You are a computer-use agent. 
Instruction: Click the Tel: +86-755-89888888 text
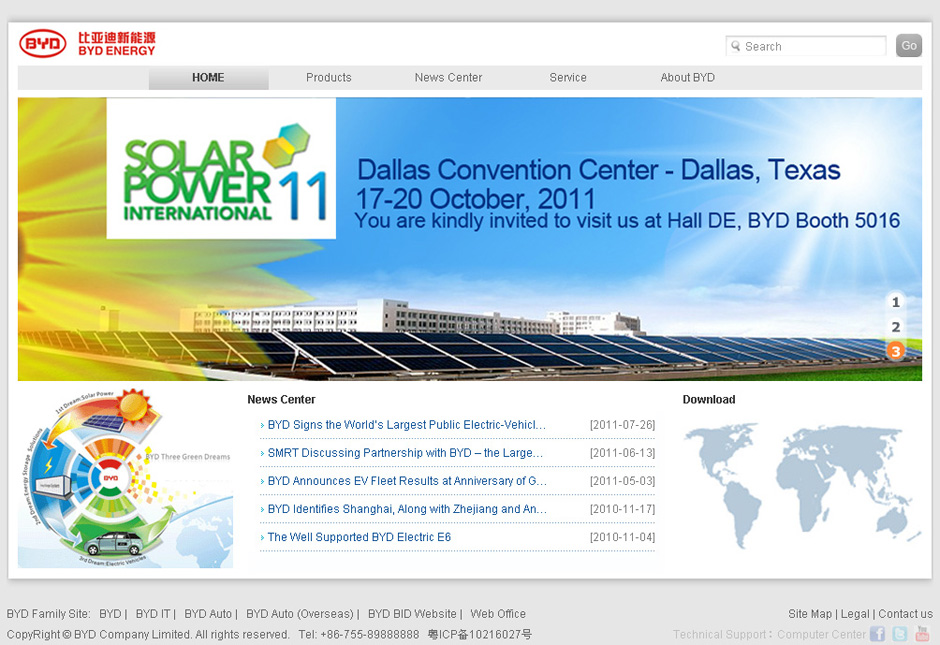tap(358, 635)
